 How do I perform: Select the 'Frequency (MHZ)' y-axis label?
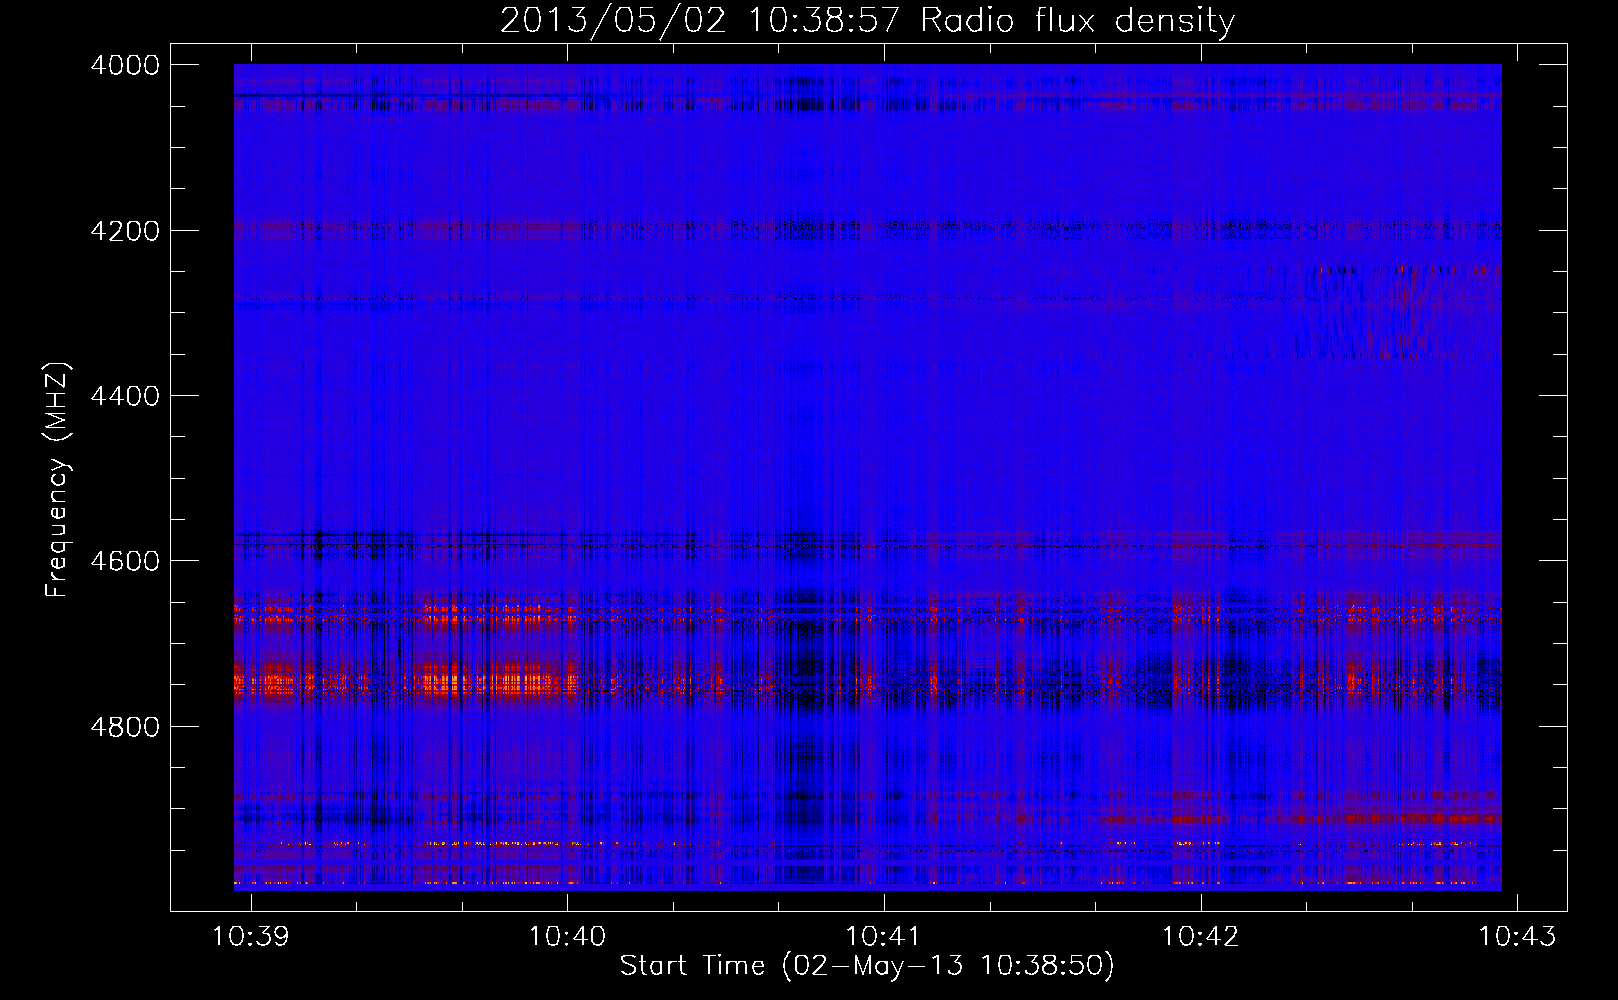[x=58, y=480]
